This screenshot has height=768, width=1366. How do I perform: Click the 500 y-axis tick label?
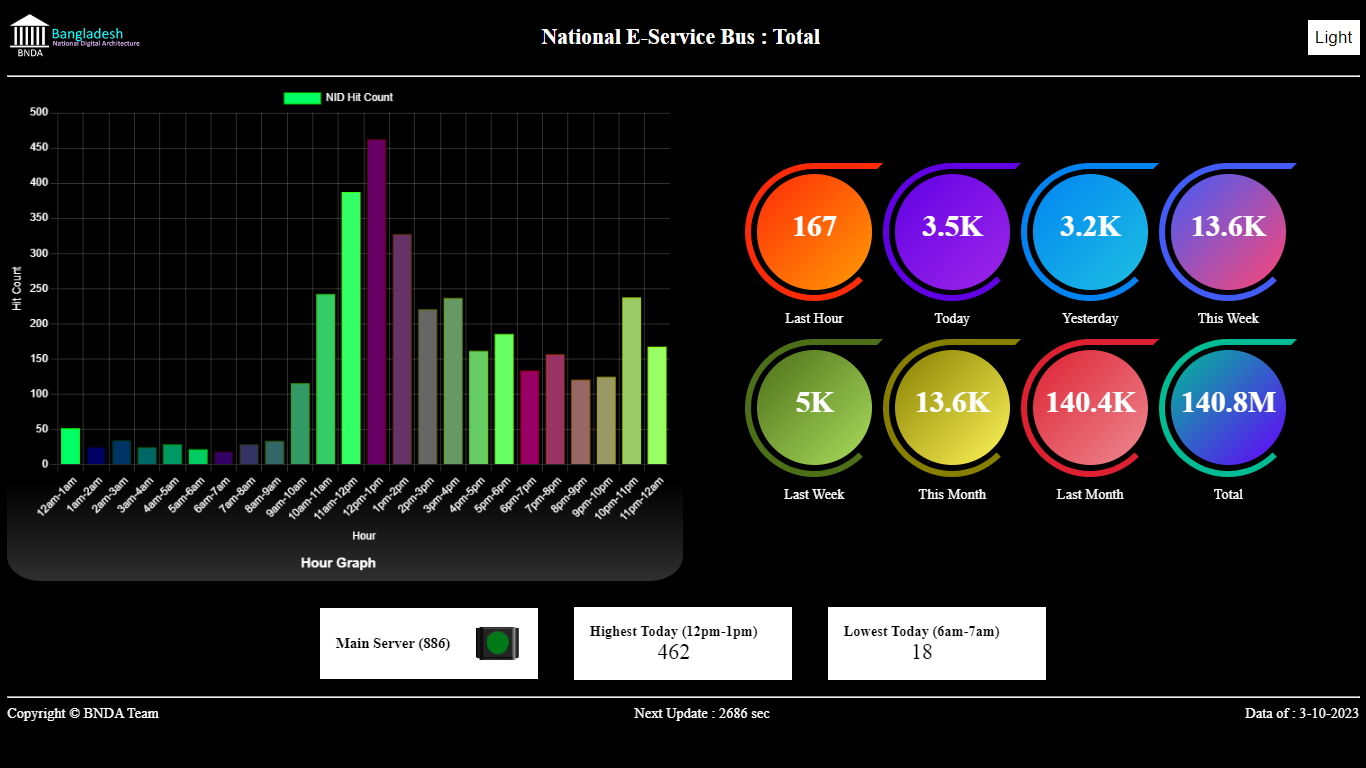pos(39,112)
